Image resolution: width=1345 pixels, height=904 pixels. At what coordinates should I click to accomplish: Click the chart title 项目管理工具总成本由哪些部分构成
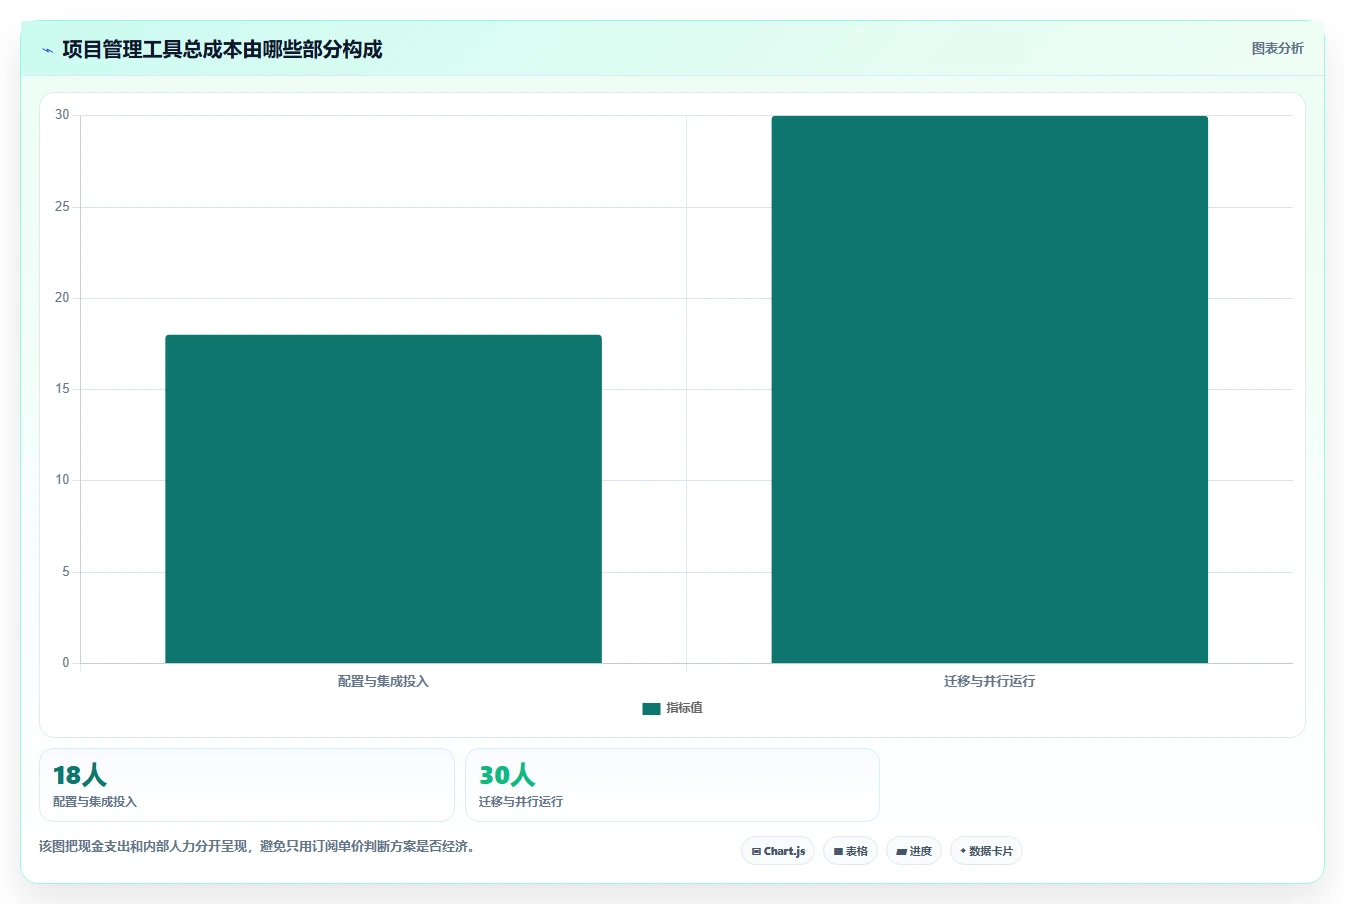click(222, 50)
